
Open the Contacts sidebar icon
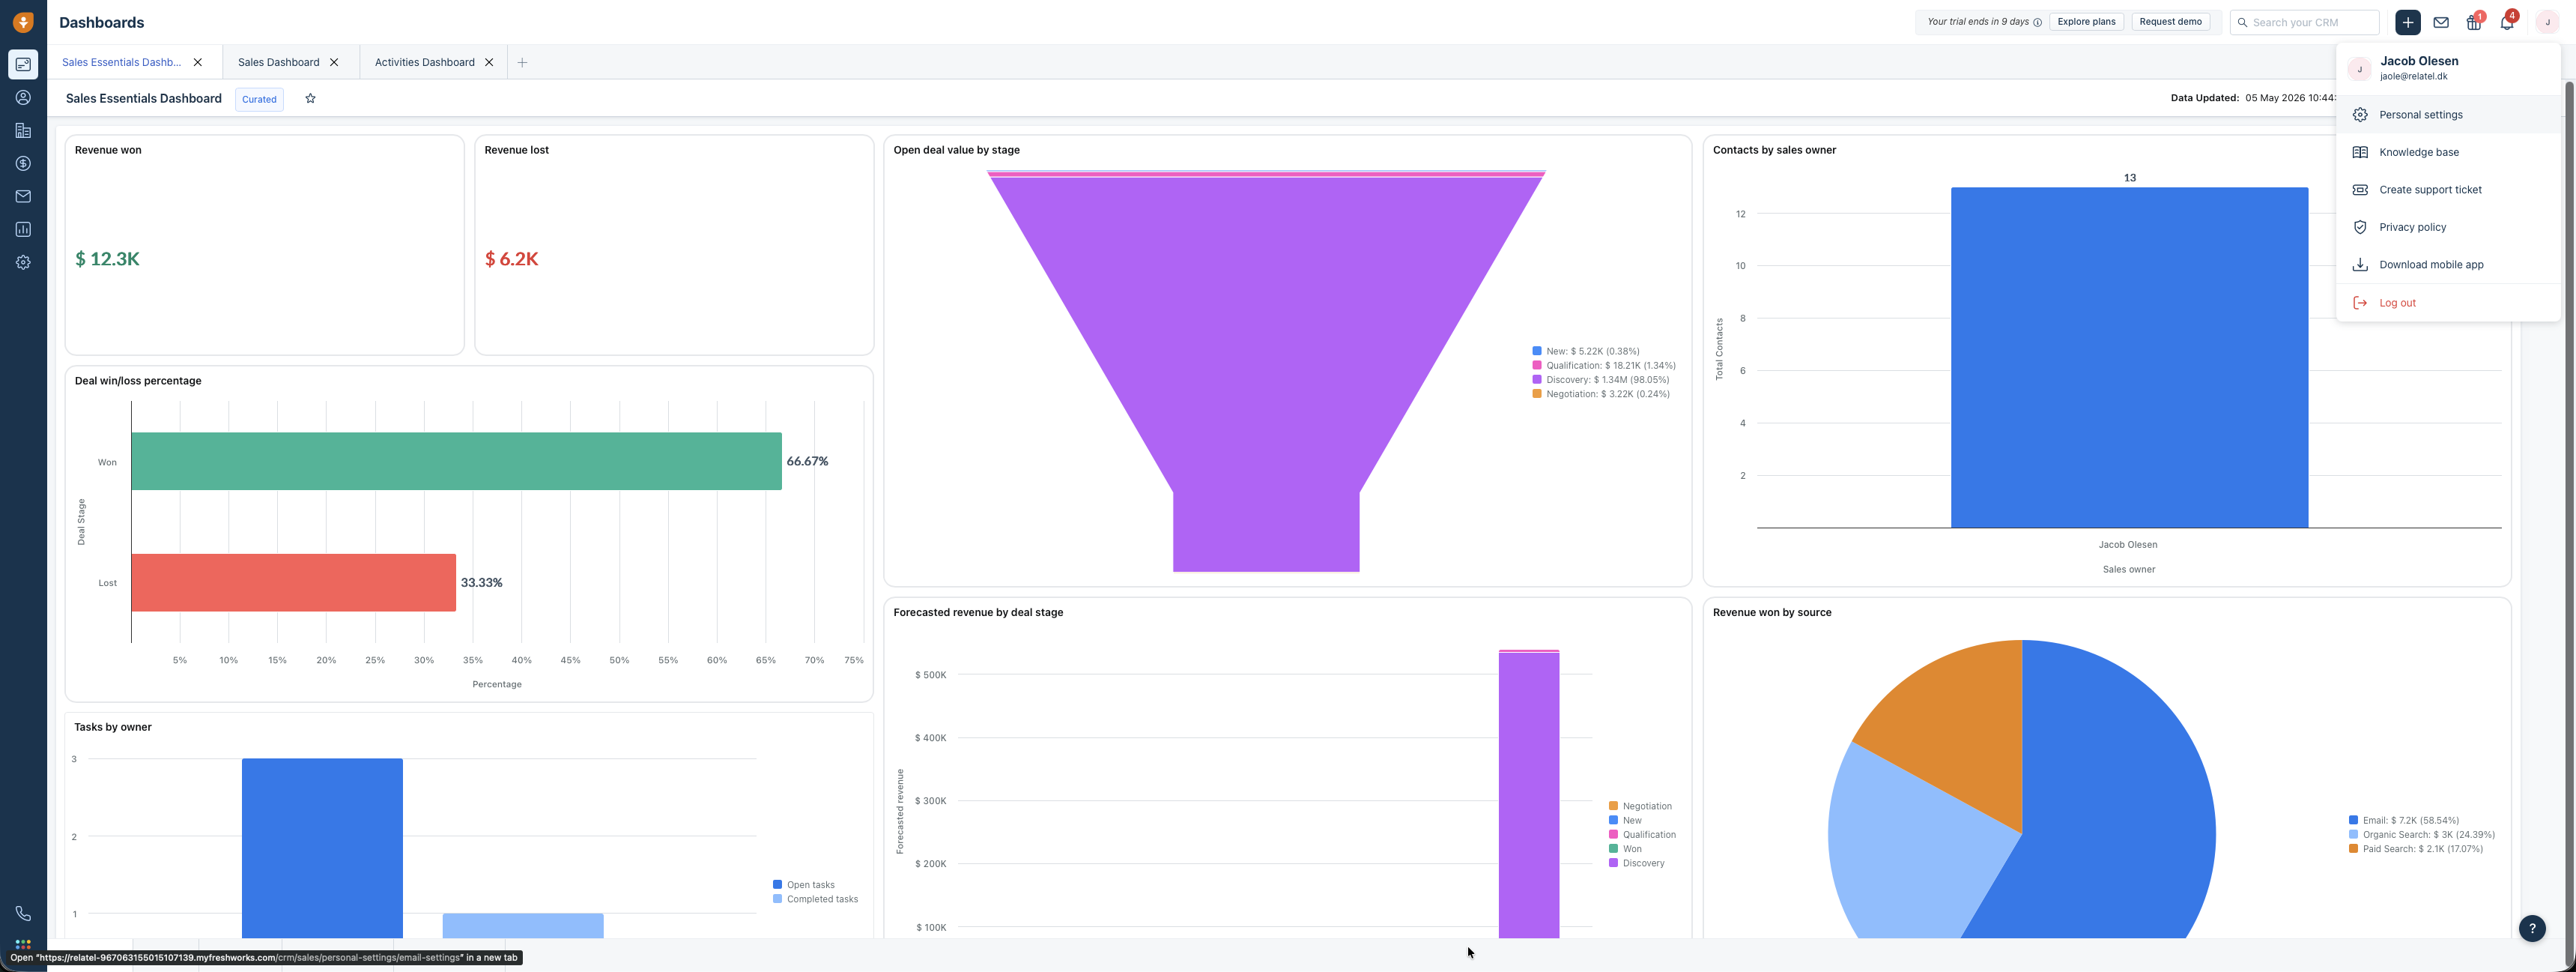coord(23,98)
